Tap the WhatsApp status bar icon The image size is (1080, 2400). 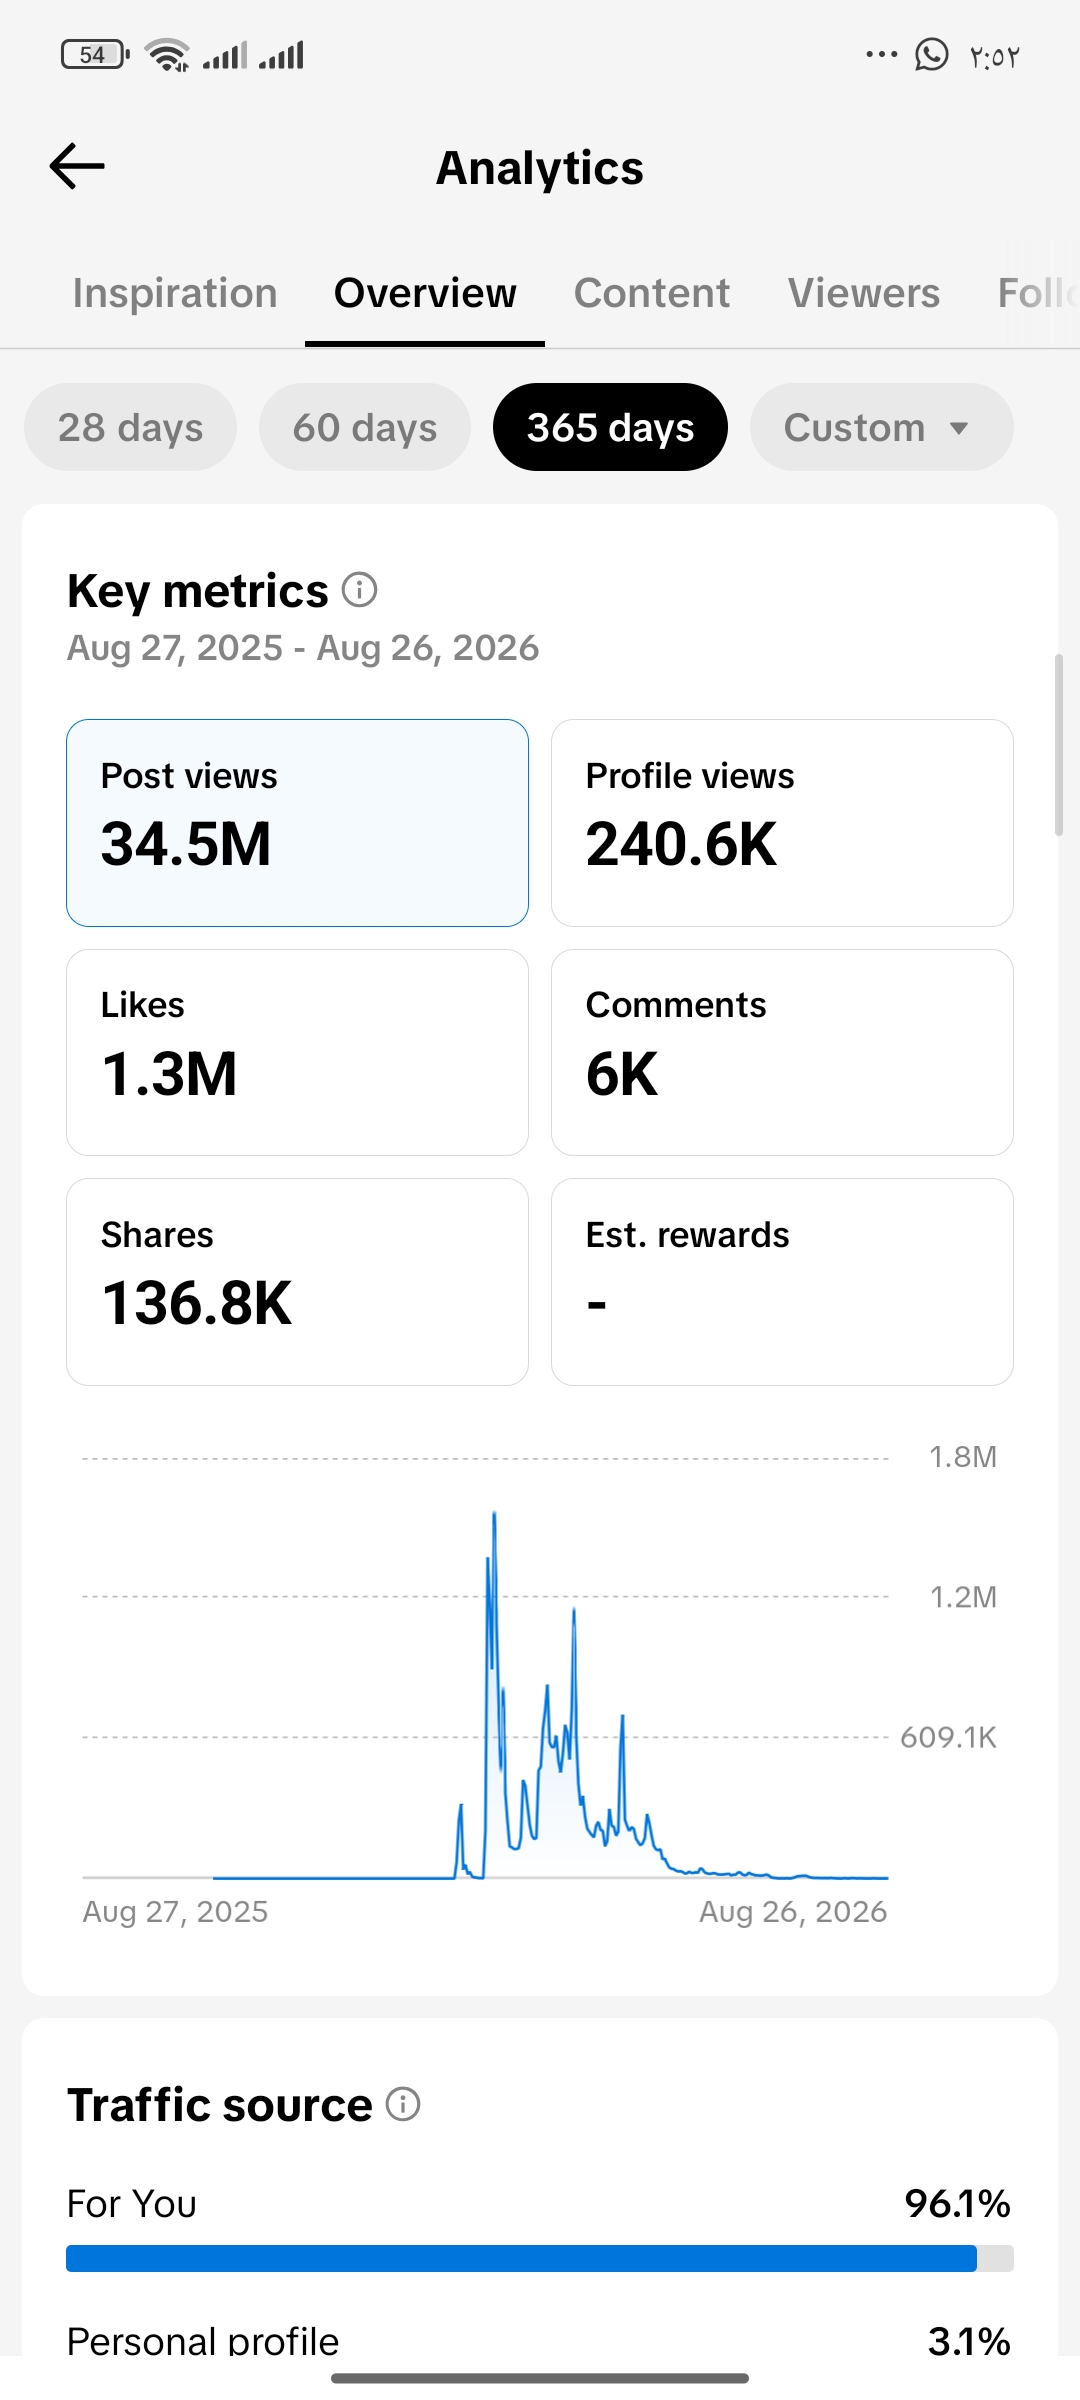(931, 55)
